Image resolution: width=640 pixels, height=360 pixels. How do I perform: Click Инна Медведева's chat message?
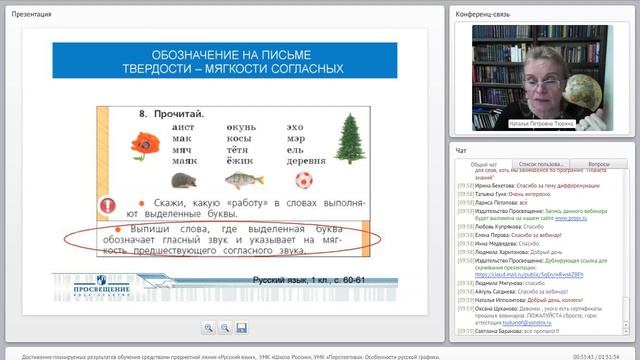tap(499, 244)
